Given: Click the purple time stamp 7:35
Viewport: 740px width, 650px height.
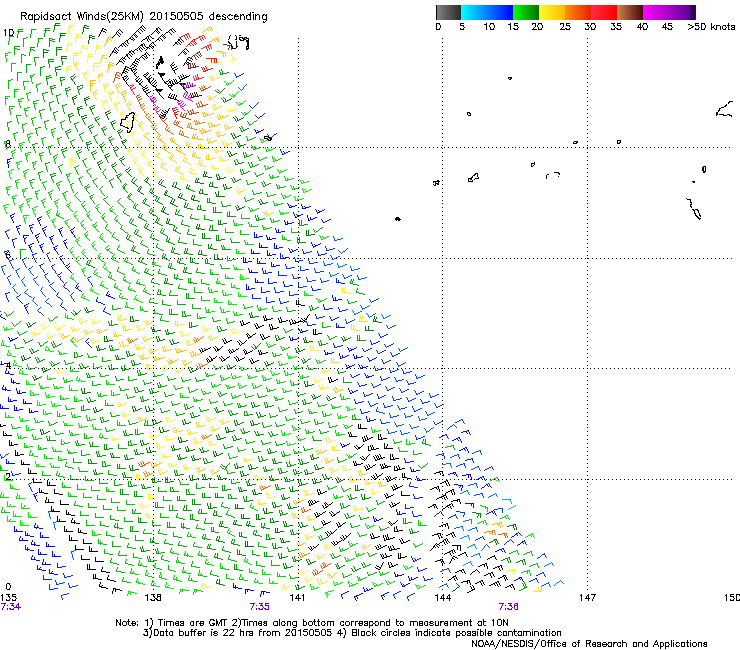Looking at the screenshot, I should point(260,607).
